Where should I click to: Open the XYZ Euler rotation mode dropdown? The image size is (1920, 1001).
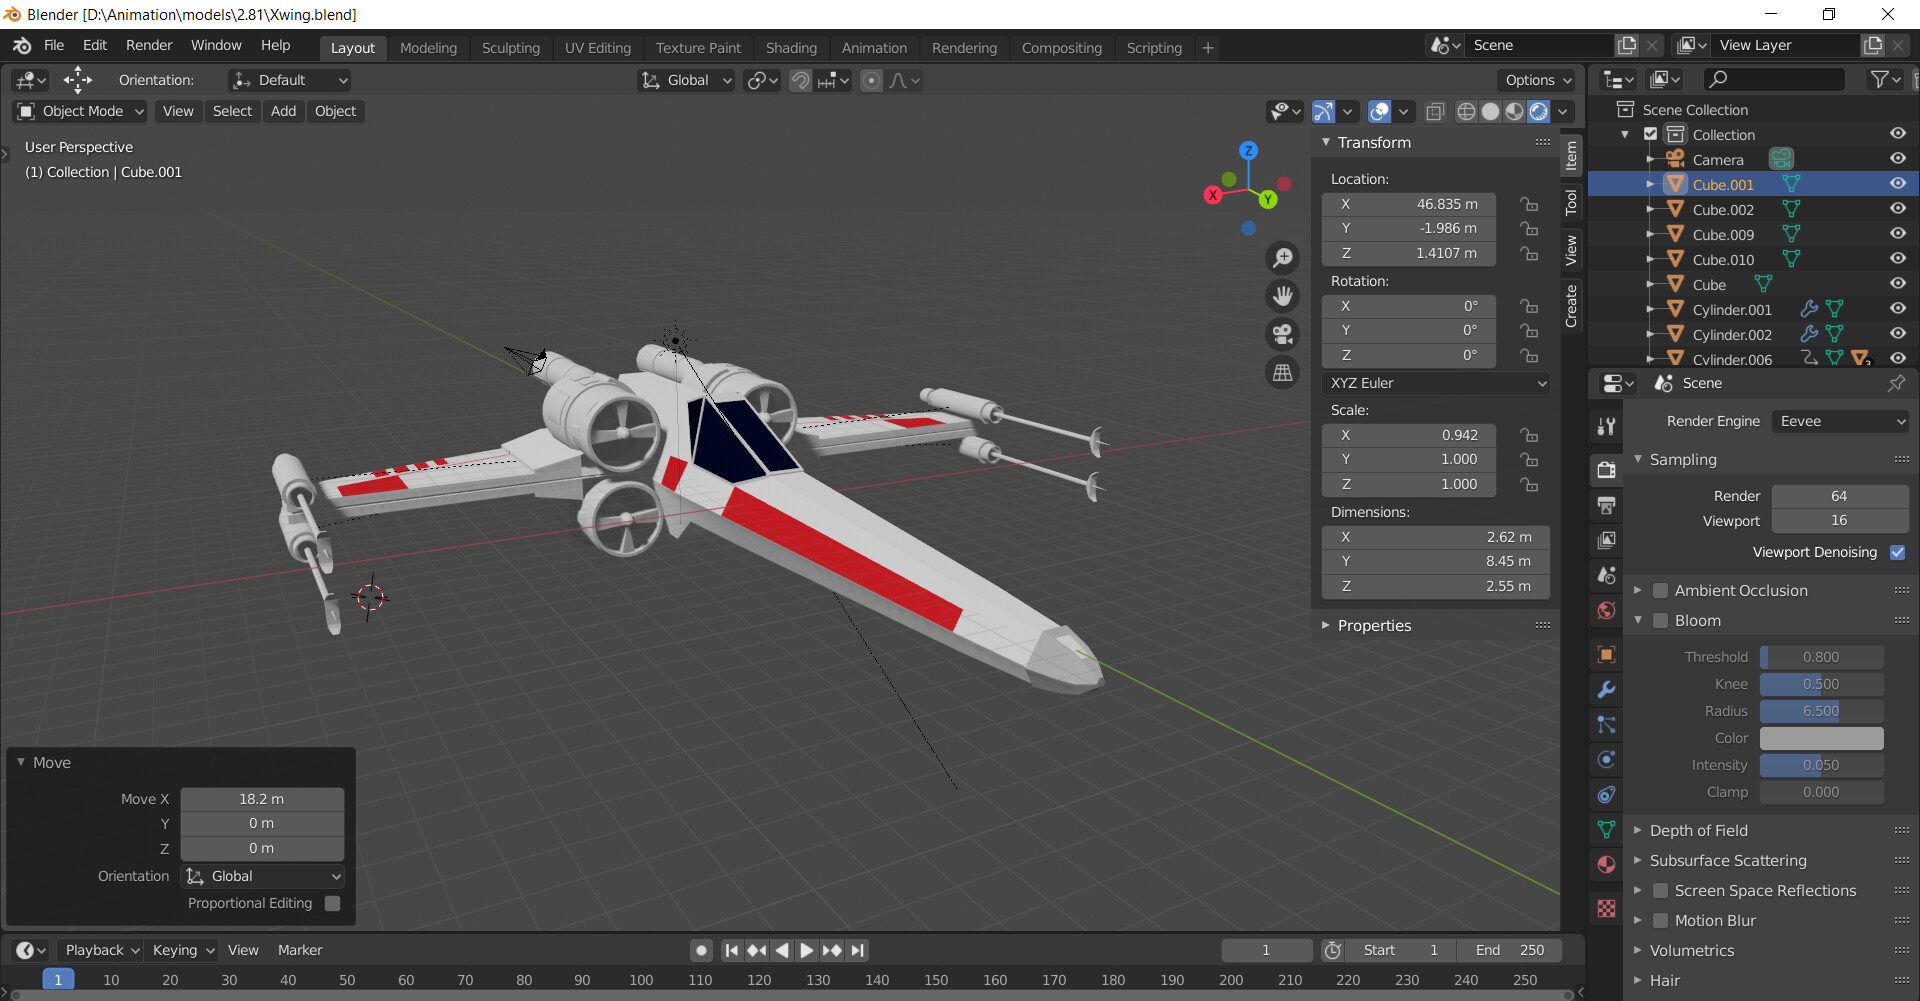pos(1436,383)
